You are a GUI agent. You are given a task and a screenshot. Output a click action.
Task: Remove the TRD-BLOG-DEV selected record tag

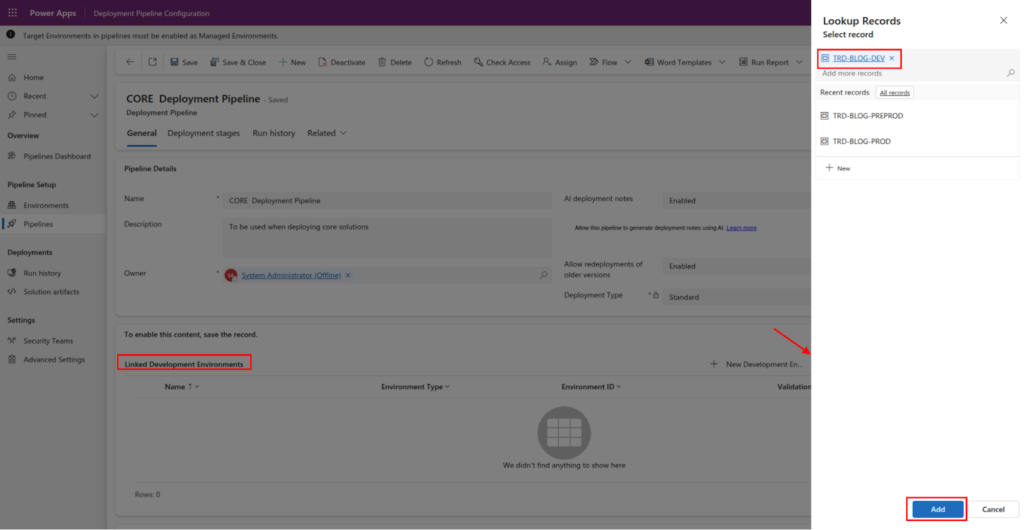click(892, 58)
